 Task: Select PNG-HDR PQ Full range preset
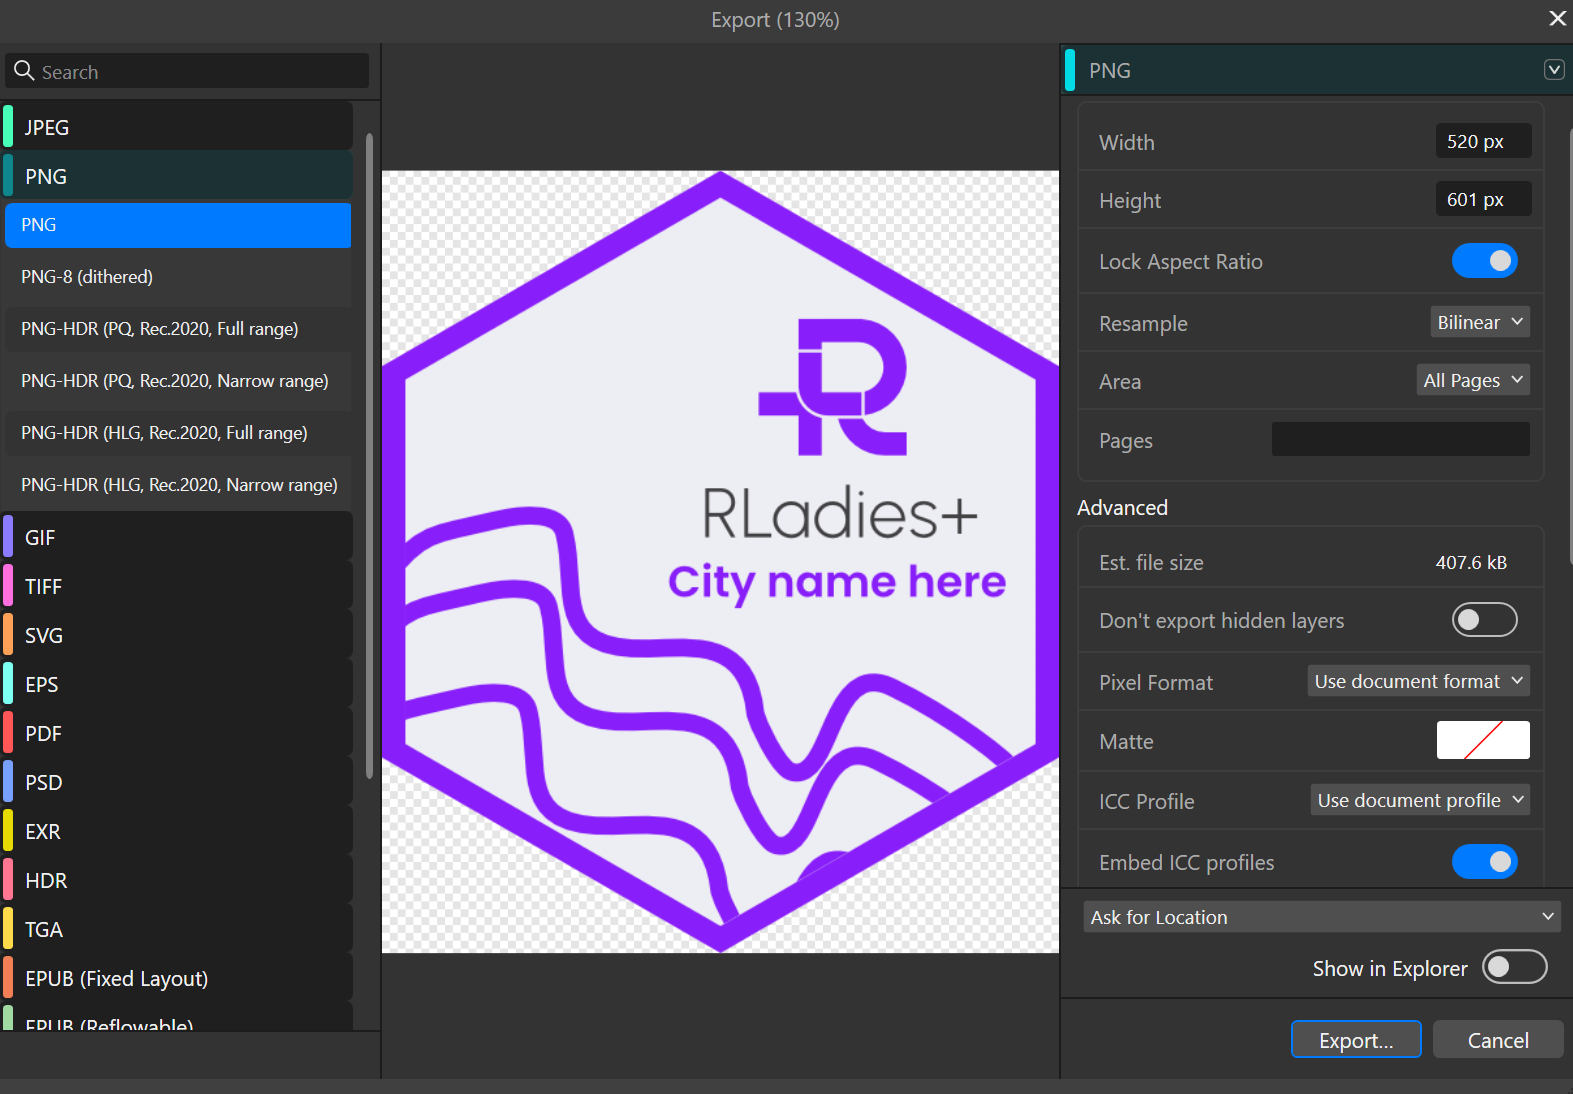[x=178, y=329]
